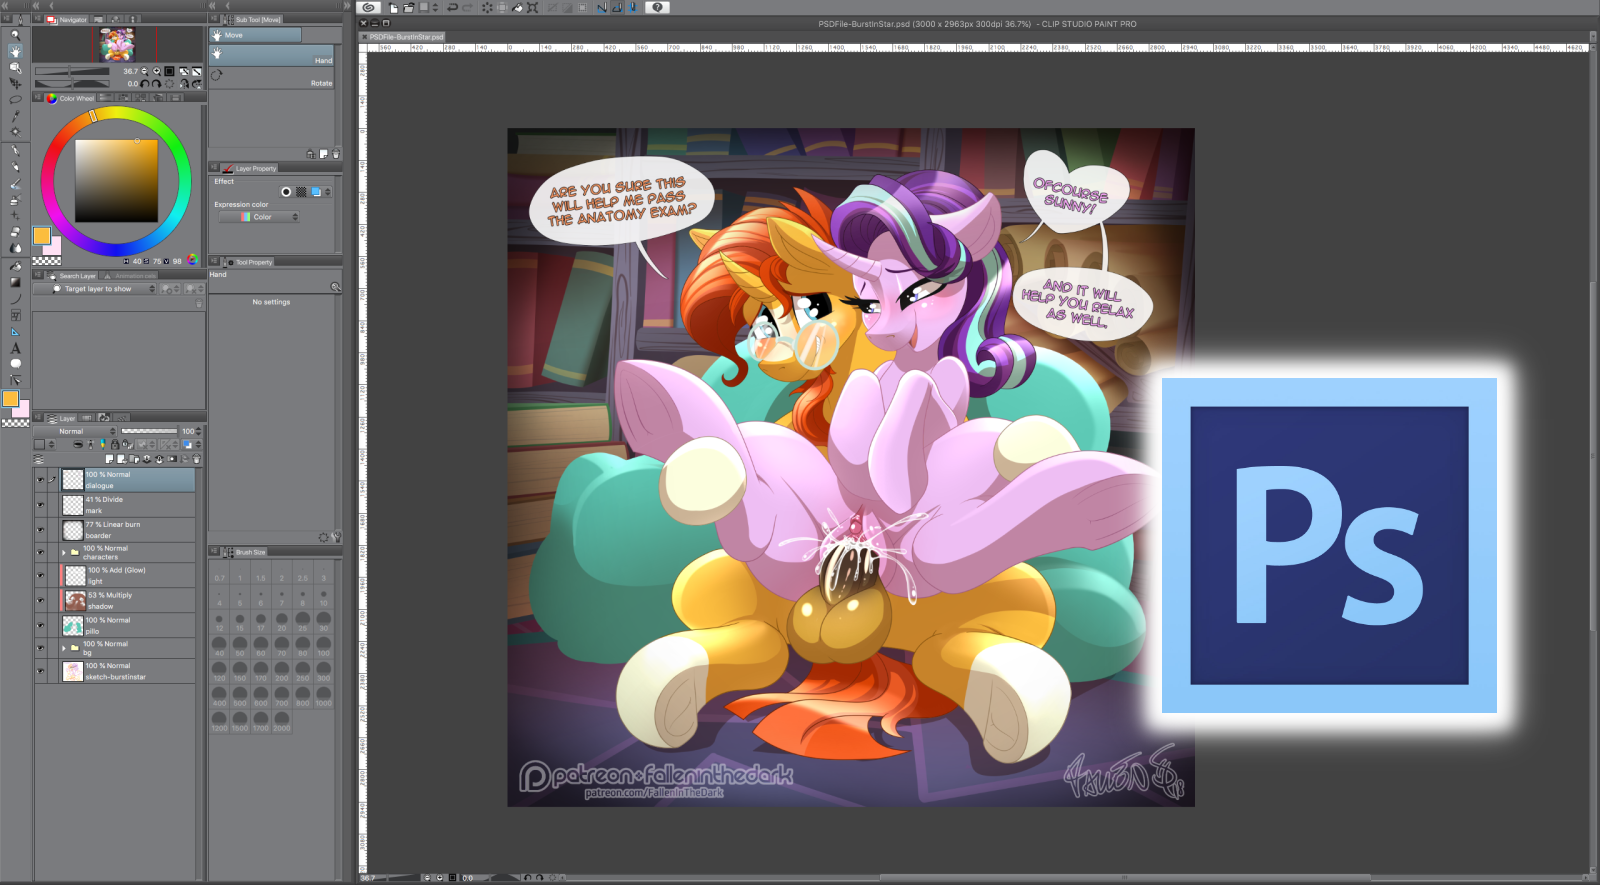The image size is (1600, 885).
Task: Open the Layer panel menu button
Action: 38,417
